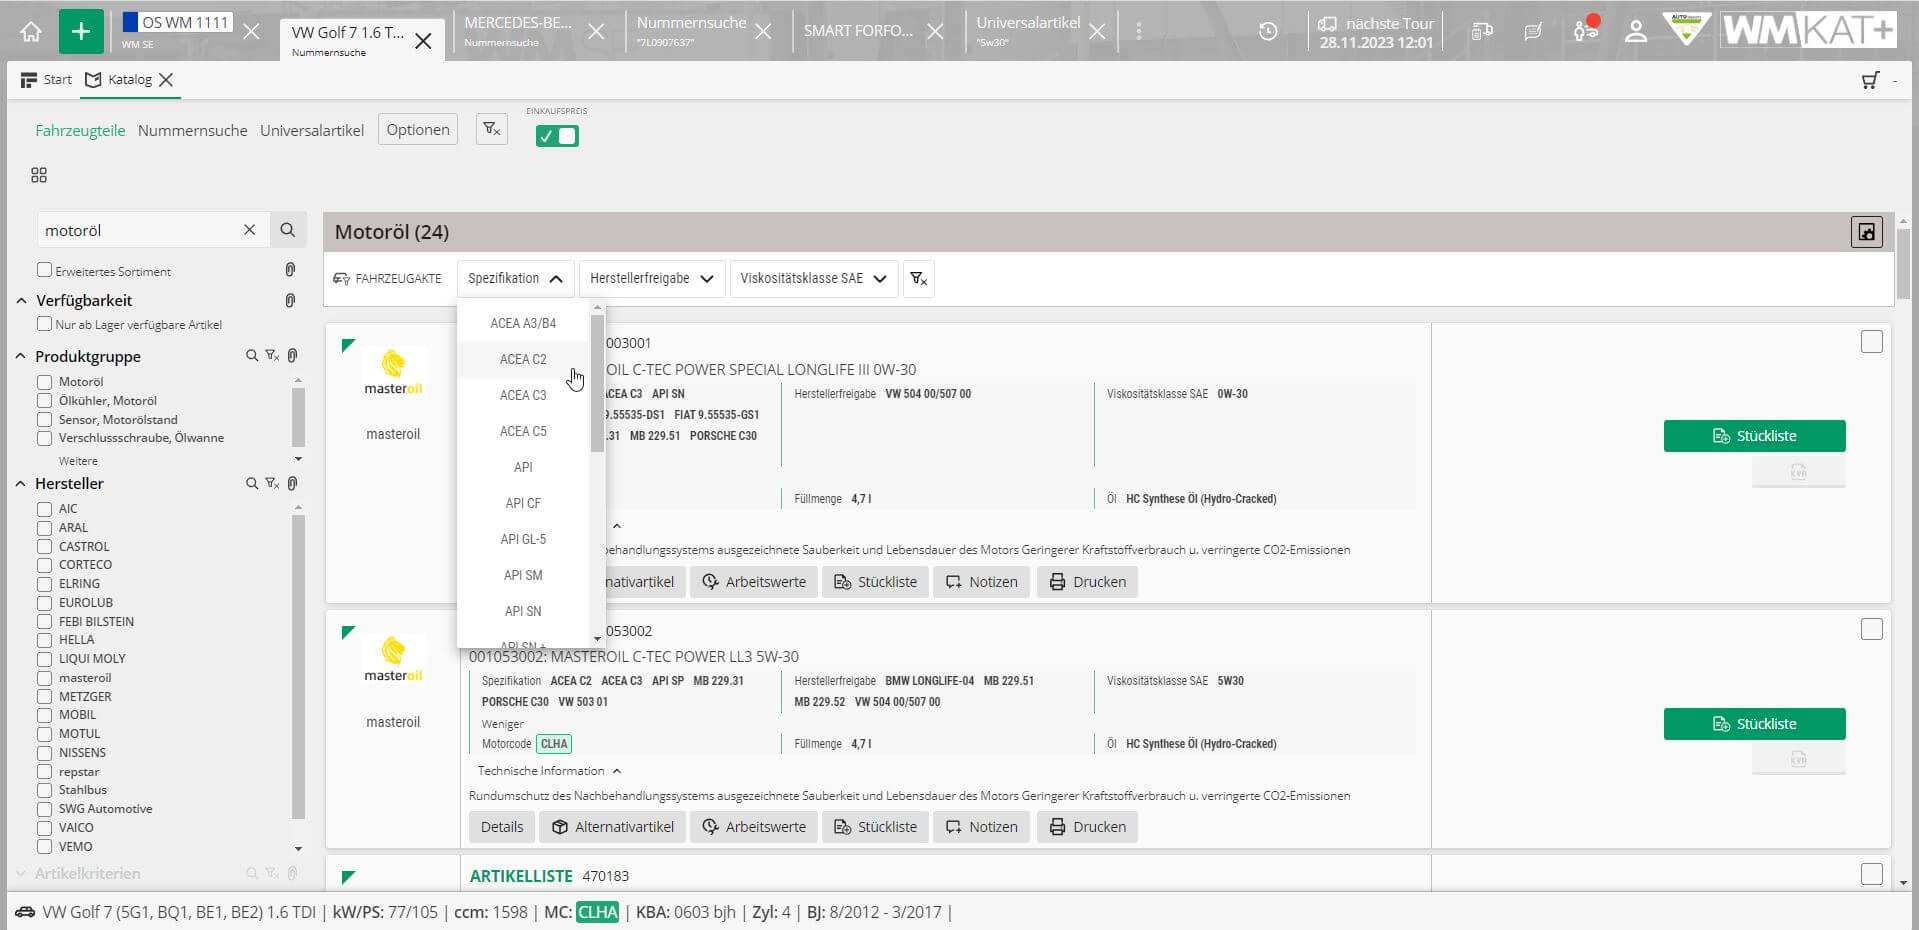Collapse the Produktgruppe section
This screenshot has width=1919, height=930.
[21, 357]
